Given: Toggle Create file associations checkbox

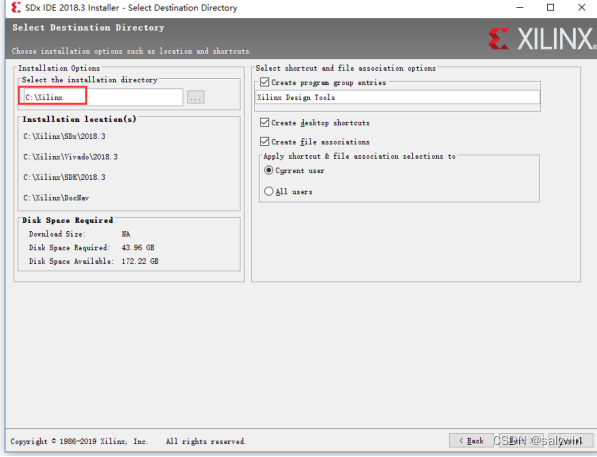Looking at the screenshot, I should point(265,142).
